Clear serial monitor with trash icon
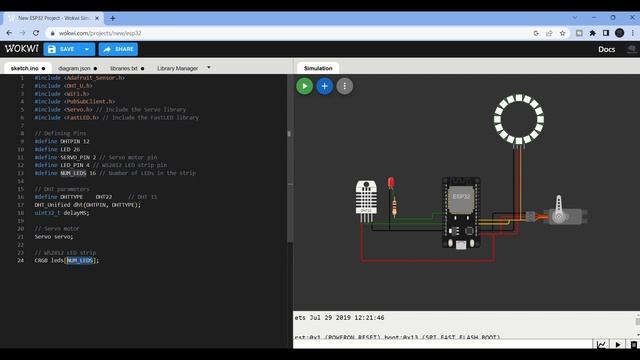 coord(633,344)
